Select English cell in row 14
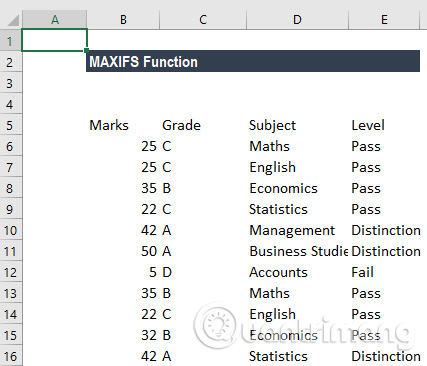 coord(297,314)
